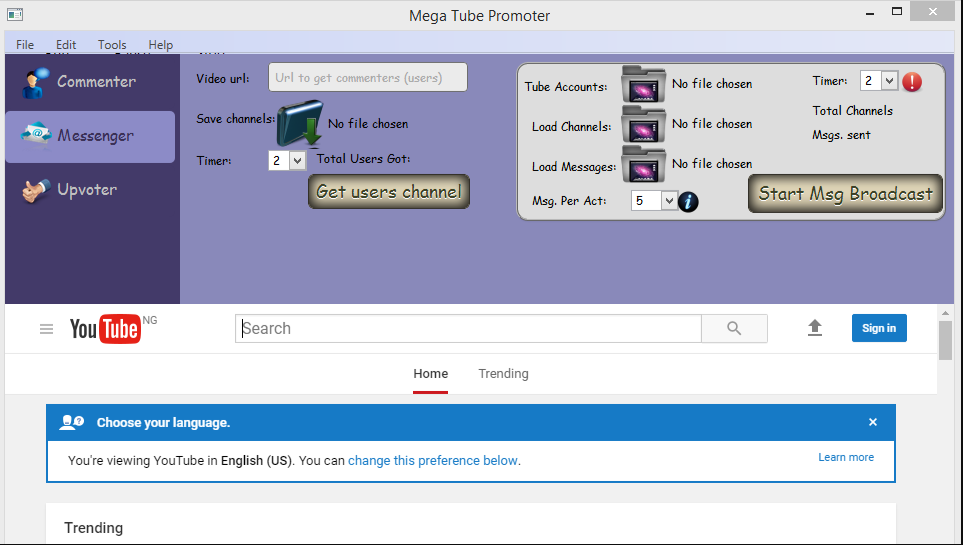963x545 pixels.
Task: Click the Upvoter handshake icon
Action: pyautogui.click(x=36, y=190)
